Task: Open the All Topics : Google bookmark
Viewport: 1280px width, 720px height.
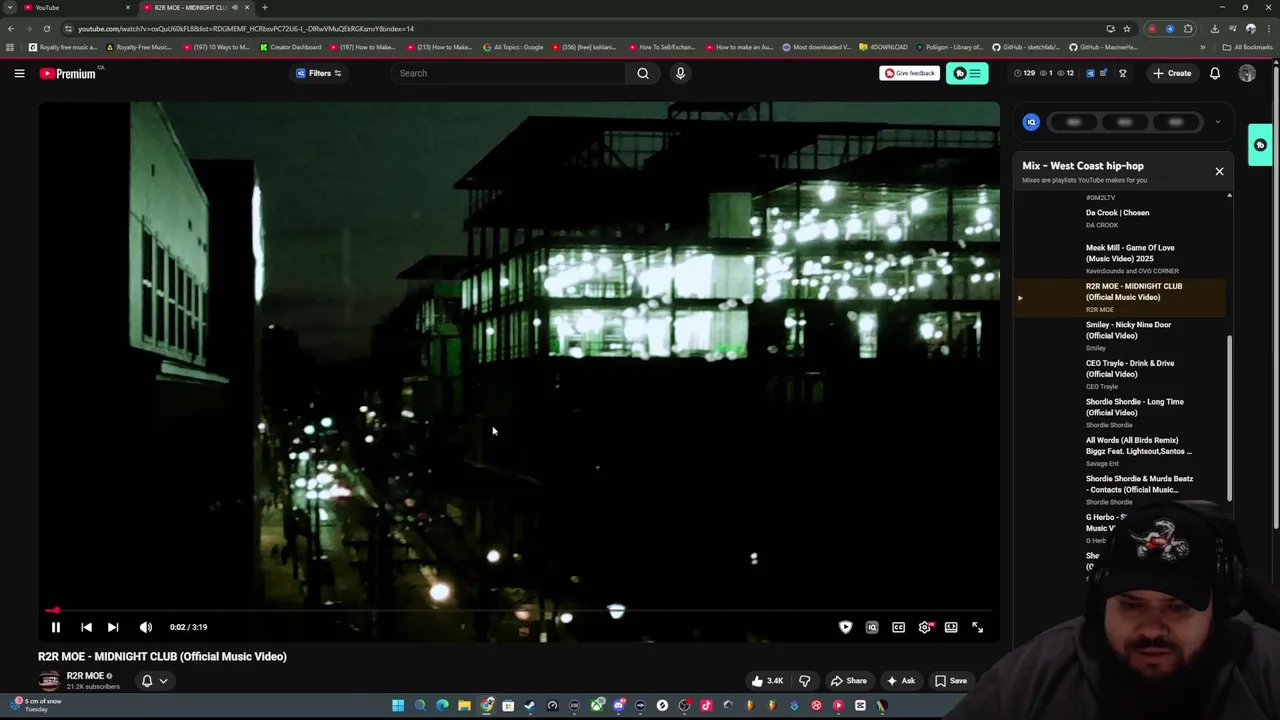Action: tap(513, 47)
